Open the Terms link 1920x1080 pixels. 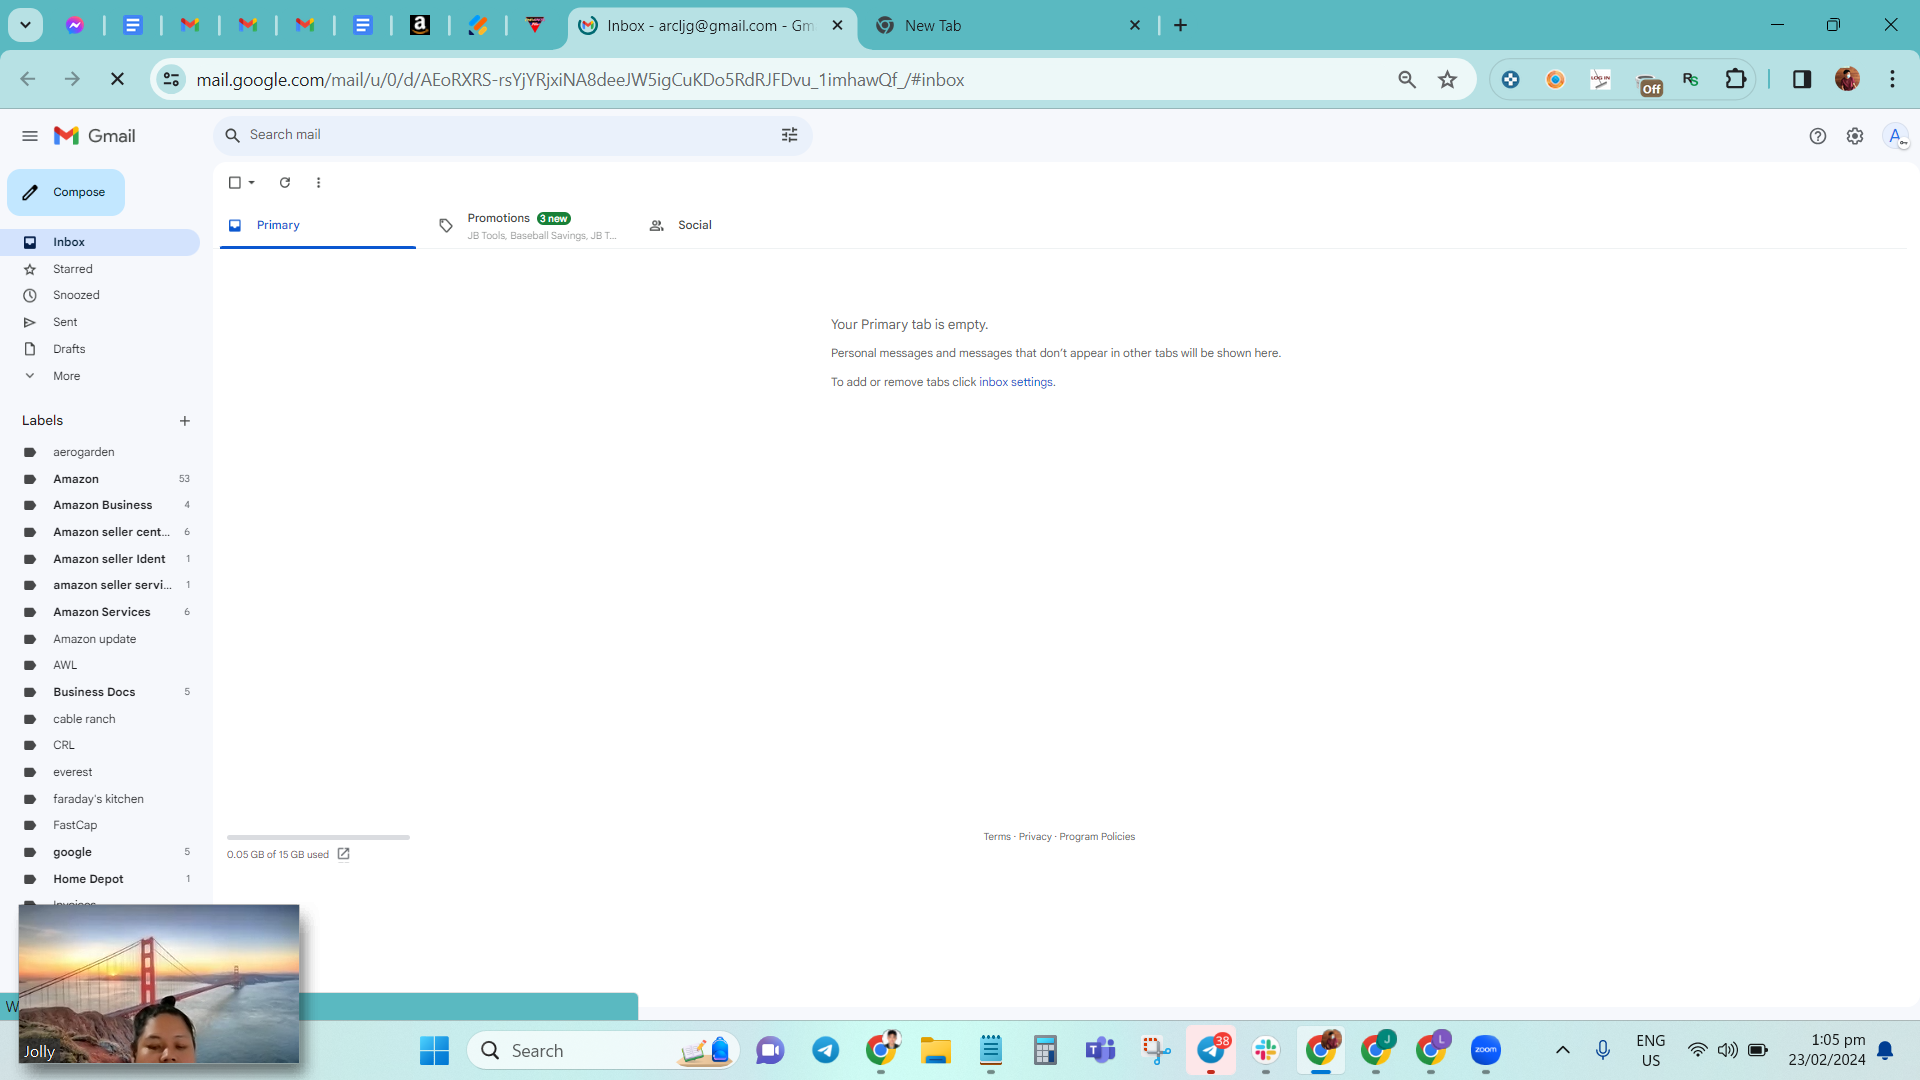(x=997, y=837)
